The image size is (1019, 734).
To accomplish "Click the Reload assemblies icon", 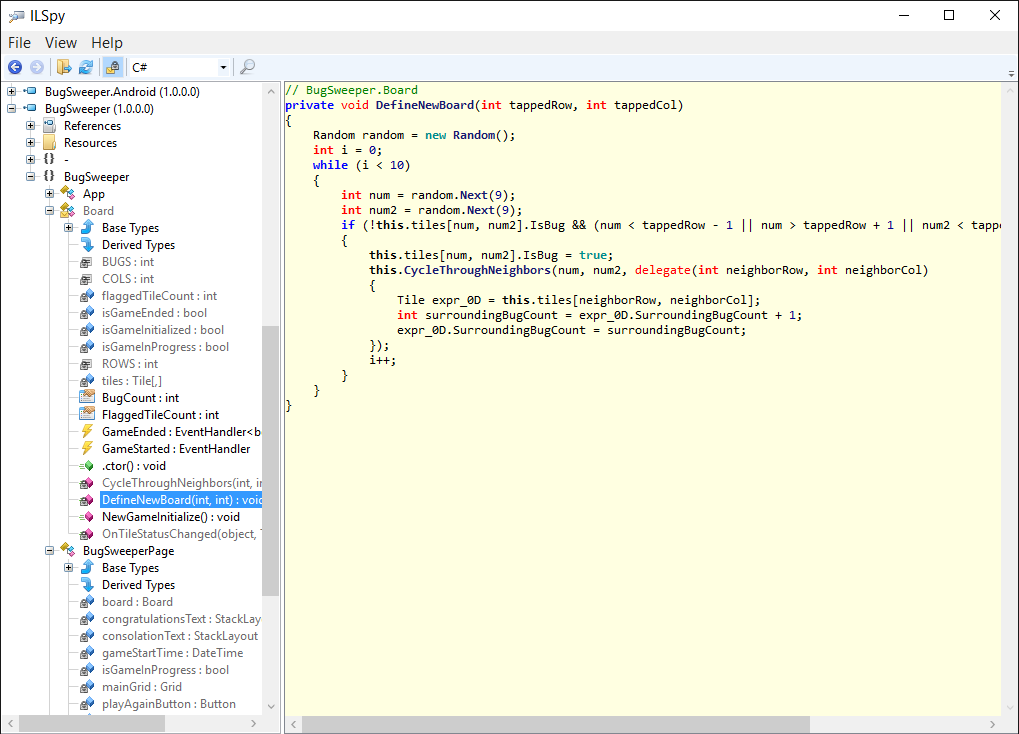I will coord(86,67).
